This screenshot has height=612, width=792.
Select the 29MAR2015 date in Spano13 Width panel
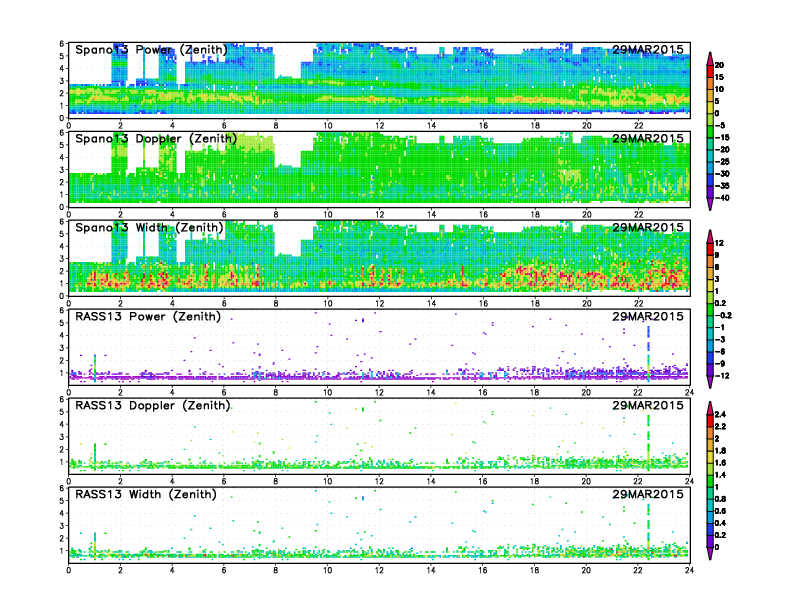(648, 227)
